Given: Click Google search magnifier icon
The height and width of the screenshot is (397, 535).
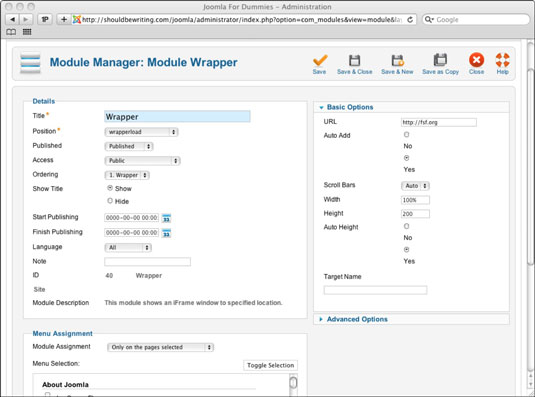Looking at the screenshot, I should click(x=429, y=19).
